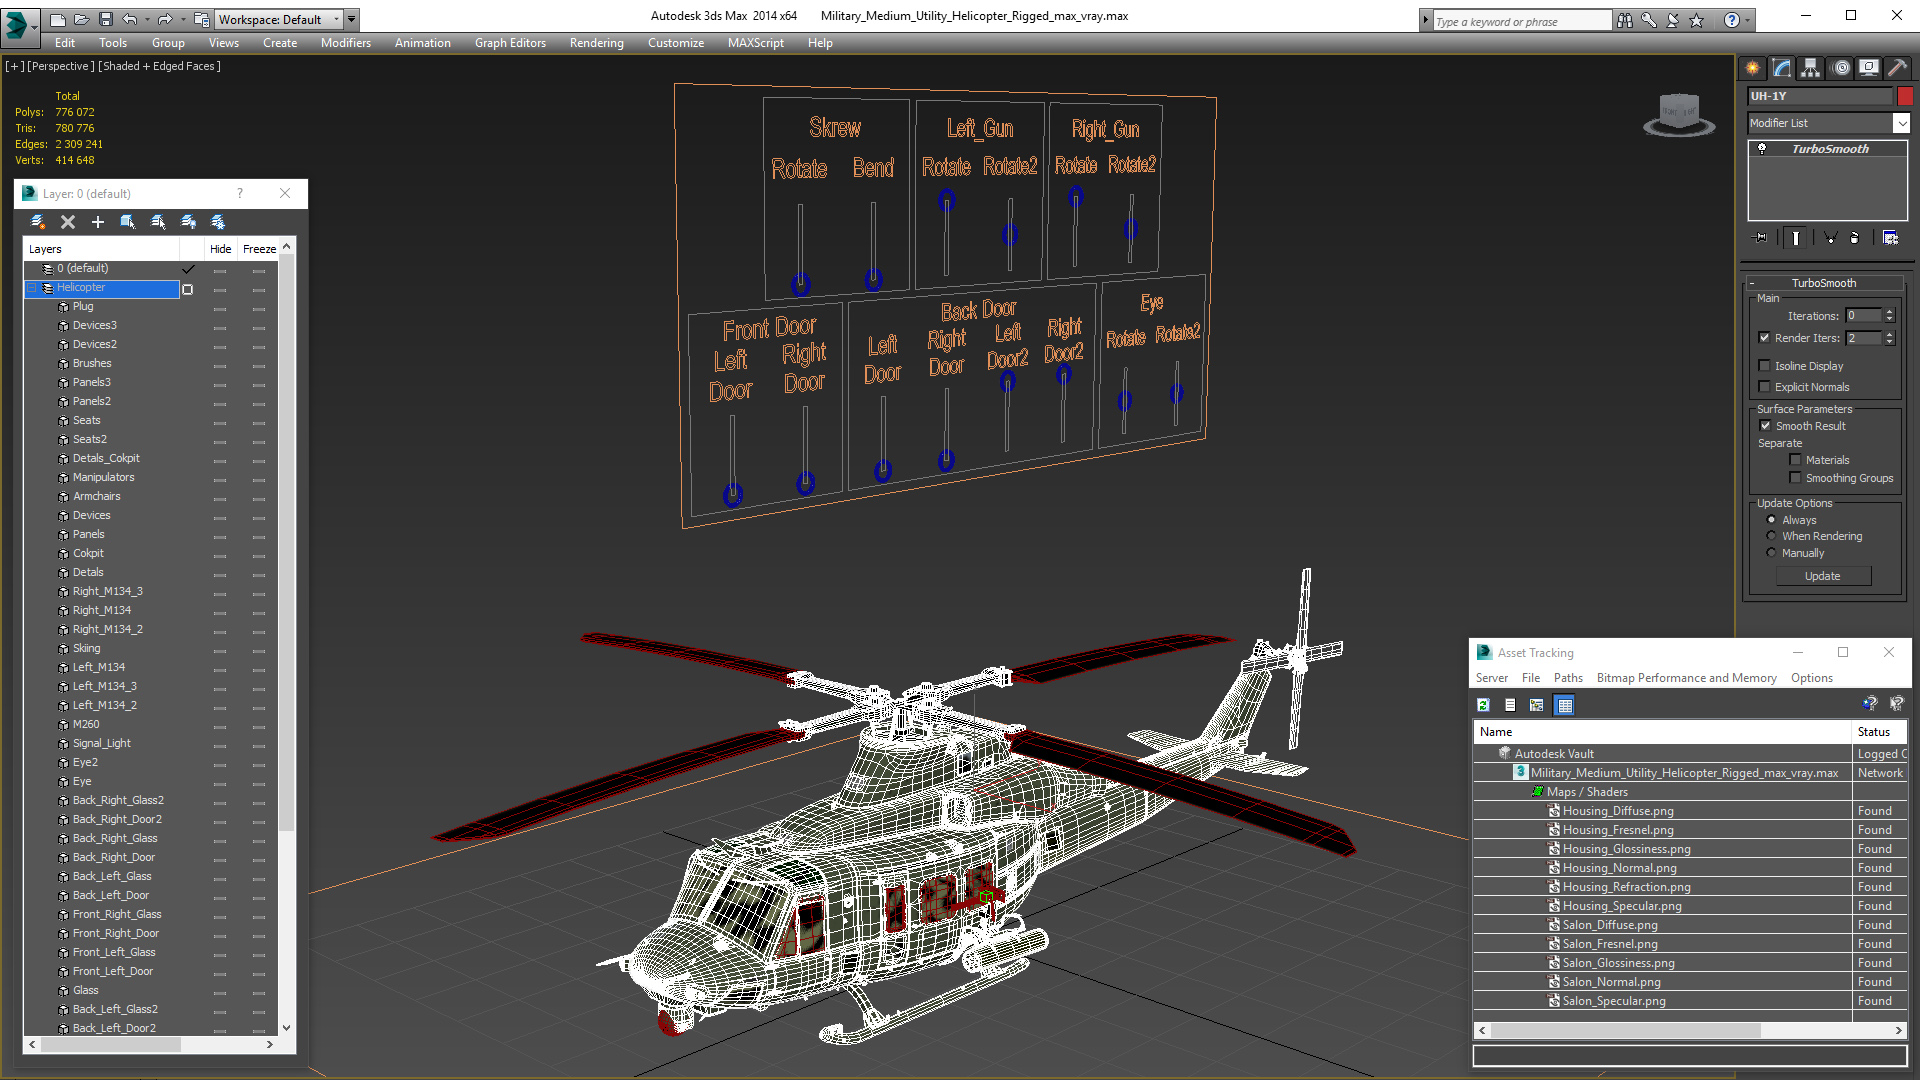Image resolution: width=1920 pixels, height=1080 pixels.
Task: Click the Shaded + Edged Faces viewport label
Action: point(159,66)
